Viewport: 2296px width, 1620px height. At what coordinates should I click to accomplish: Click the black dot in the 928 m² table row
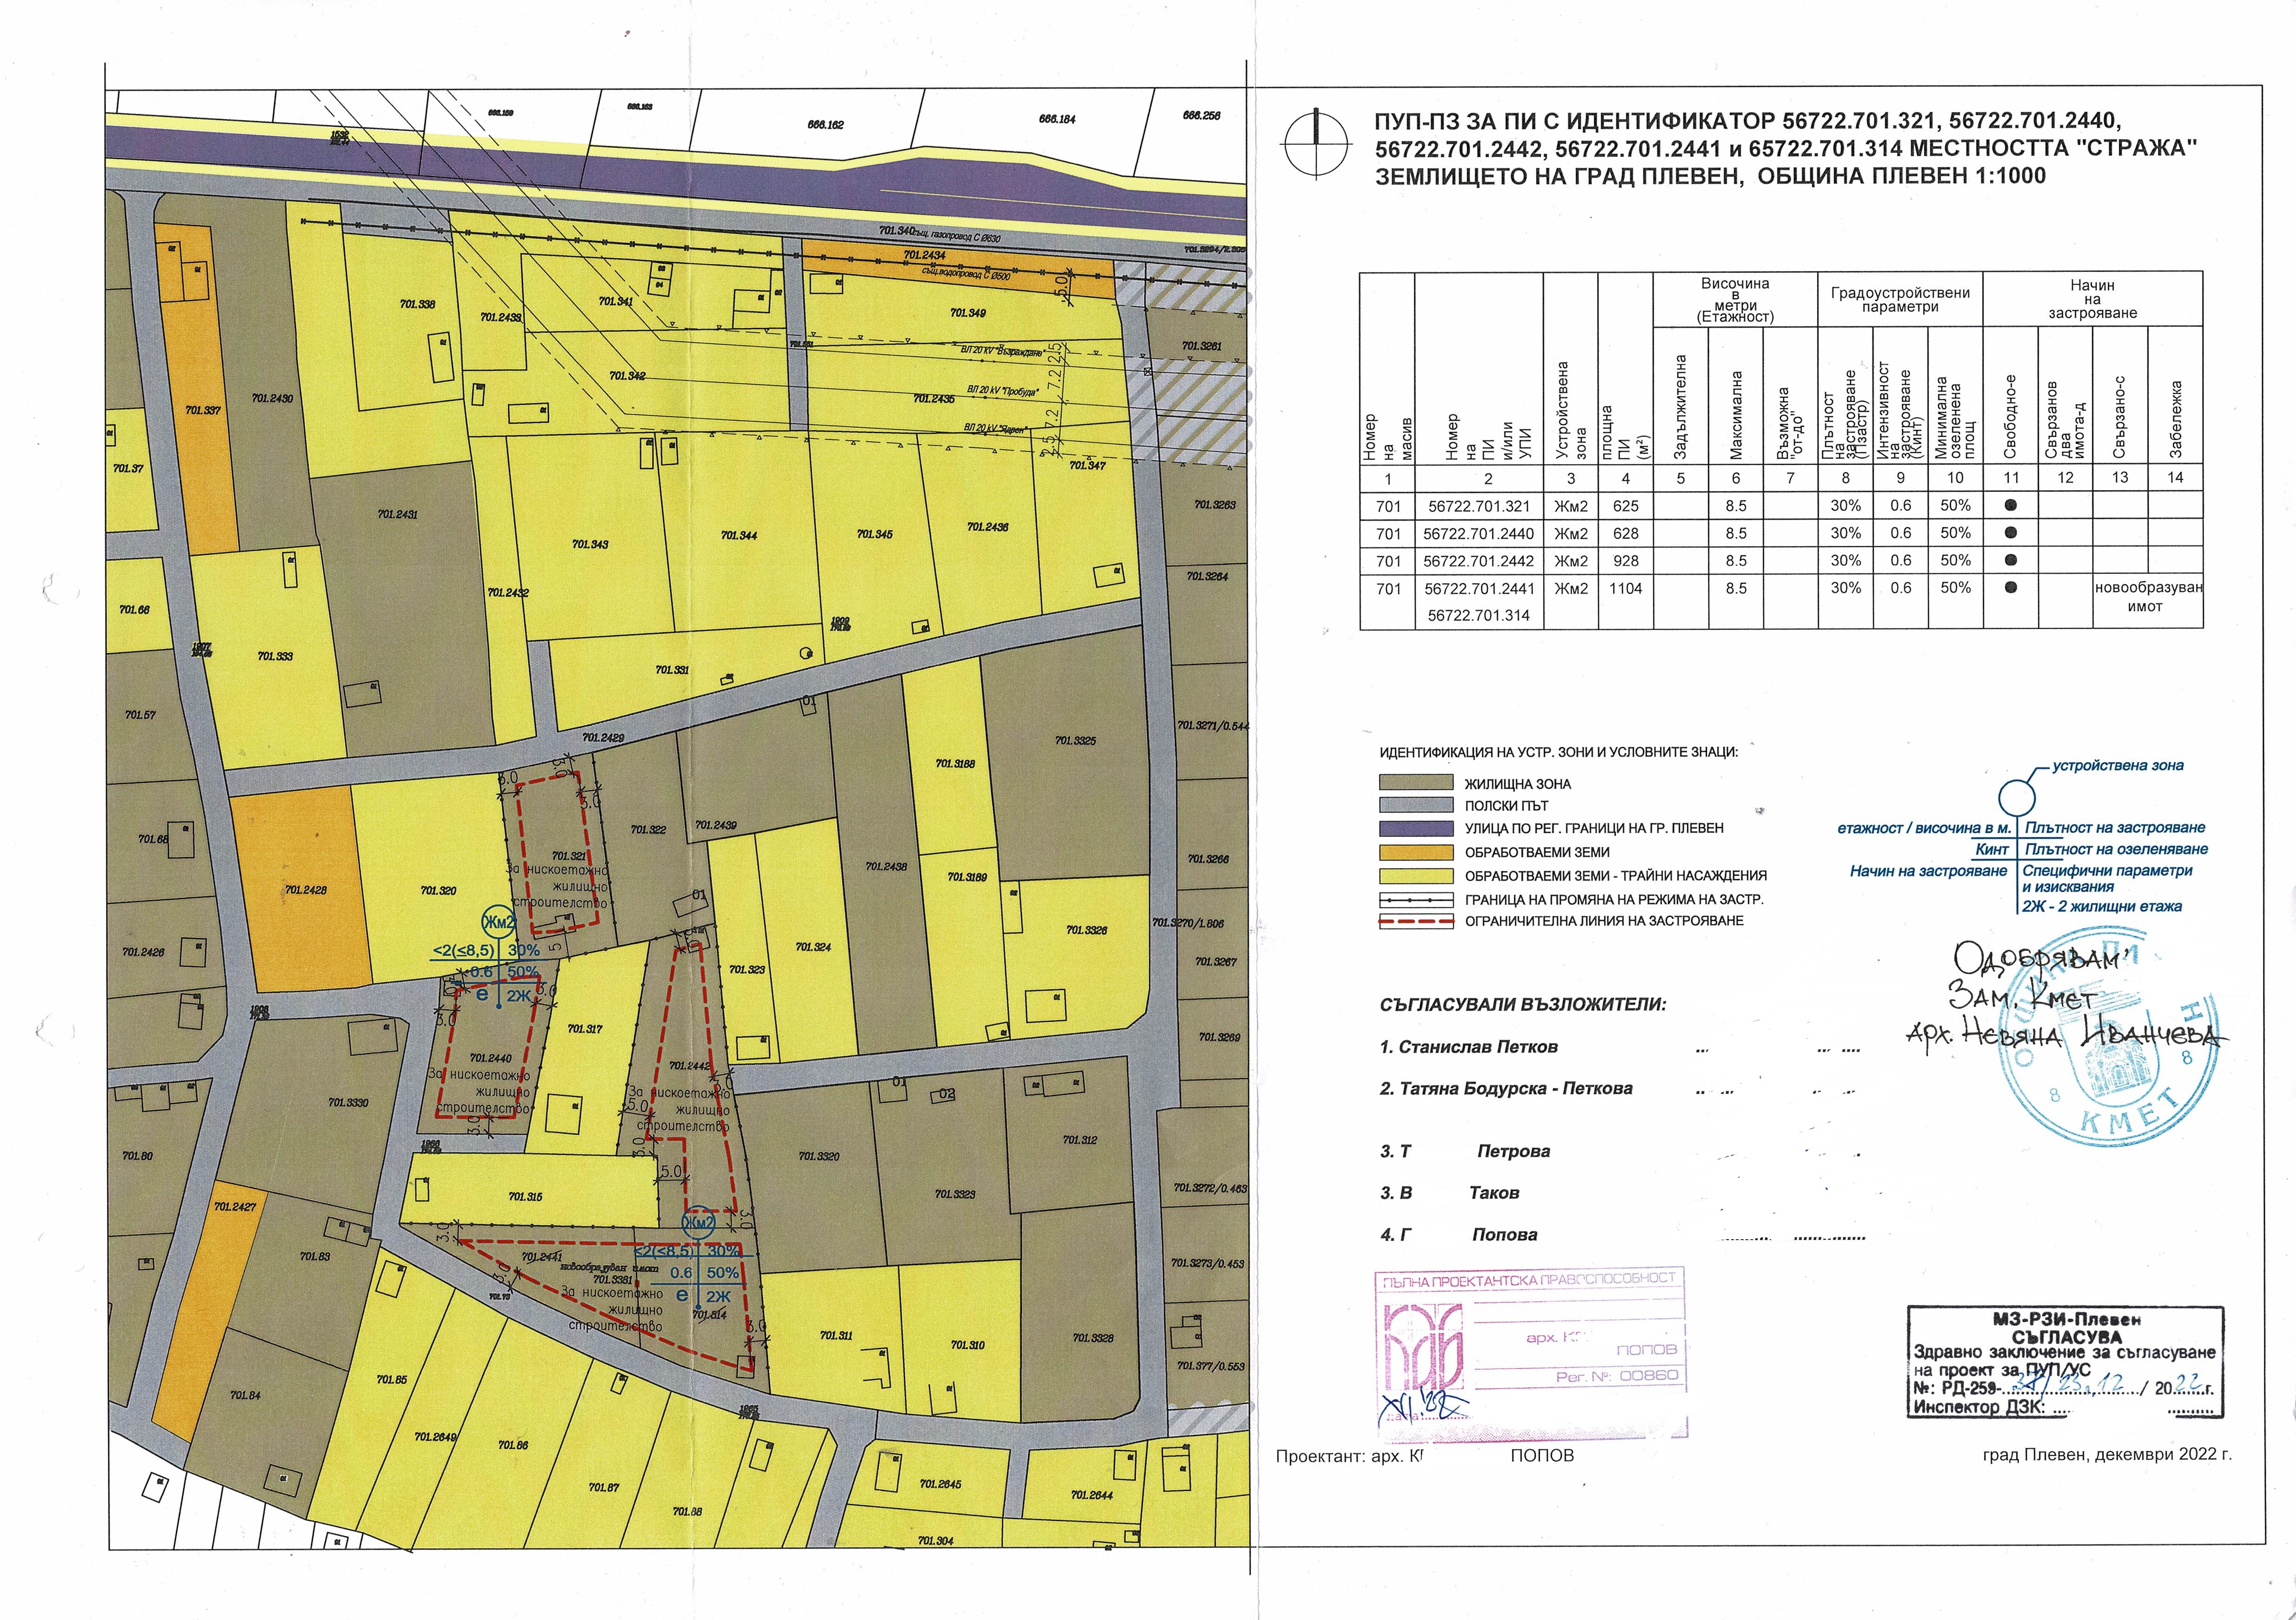click(2011, 561)
